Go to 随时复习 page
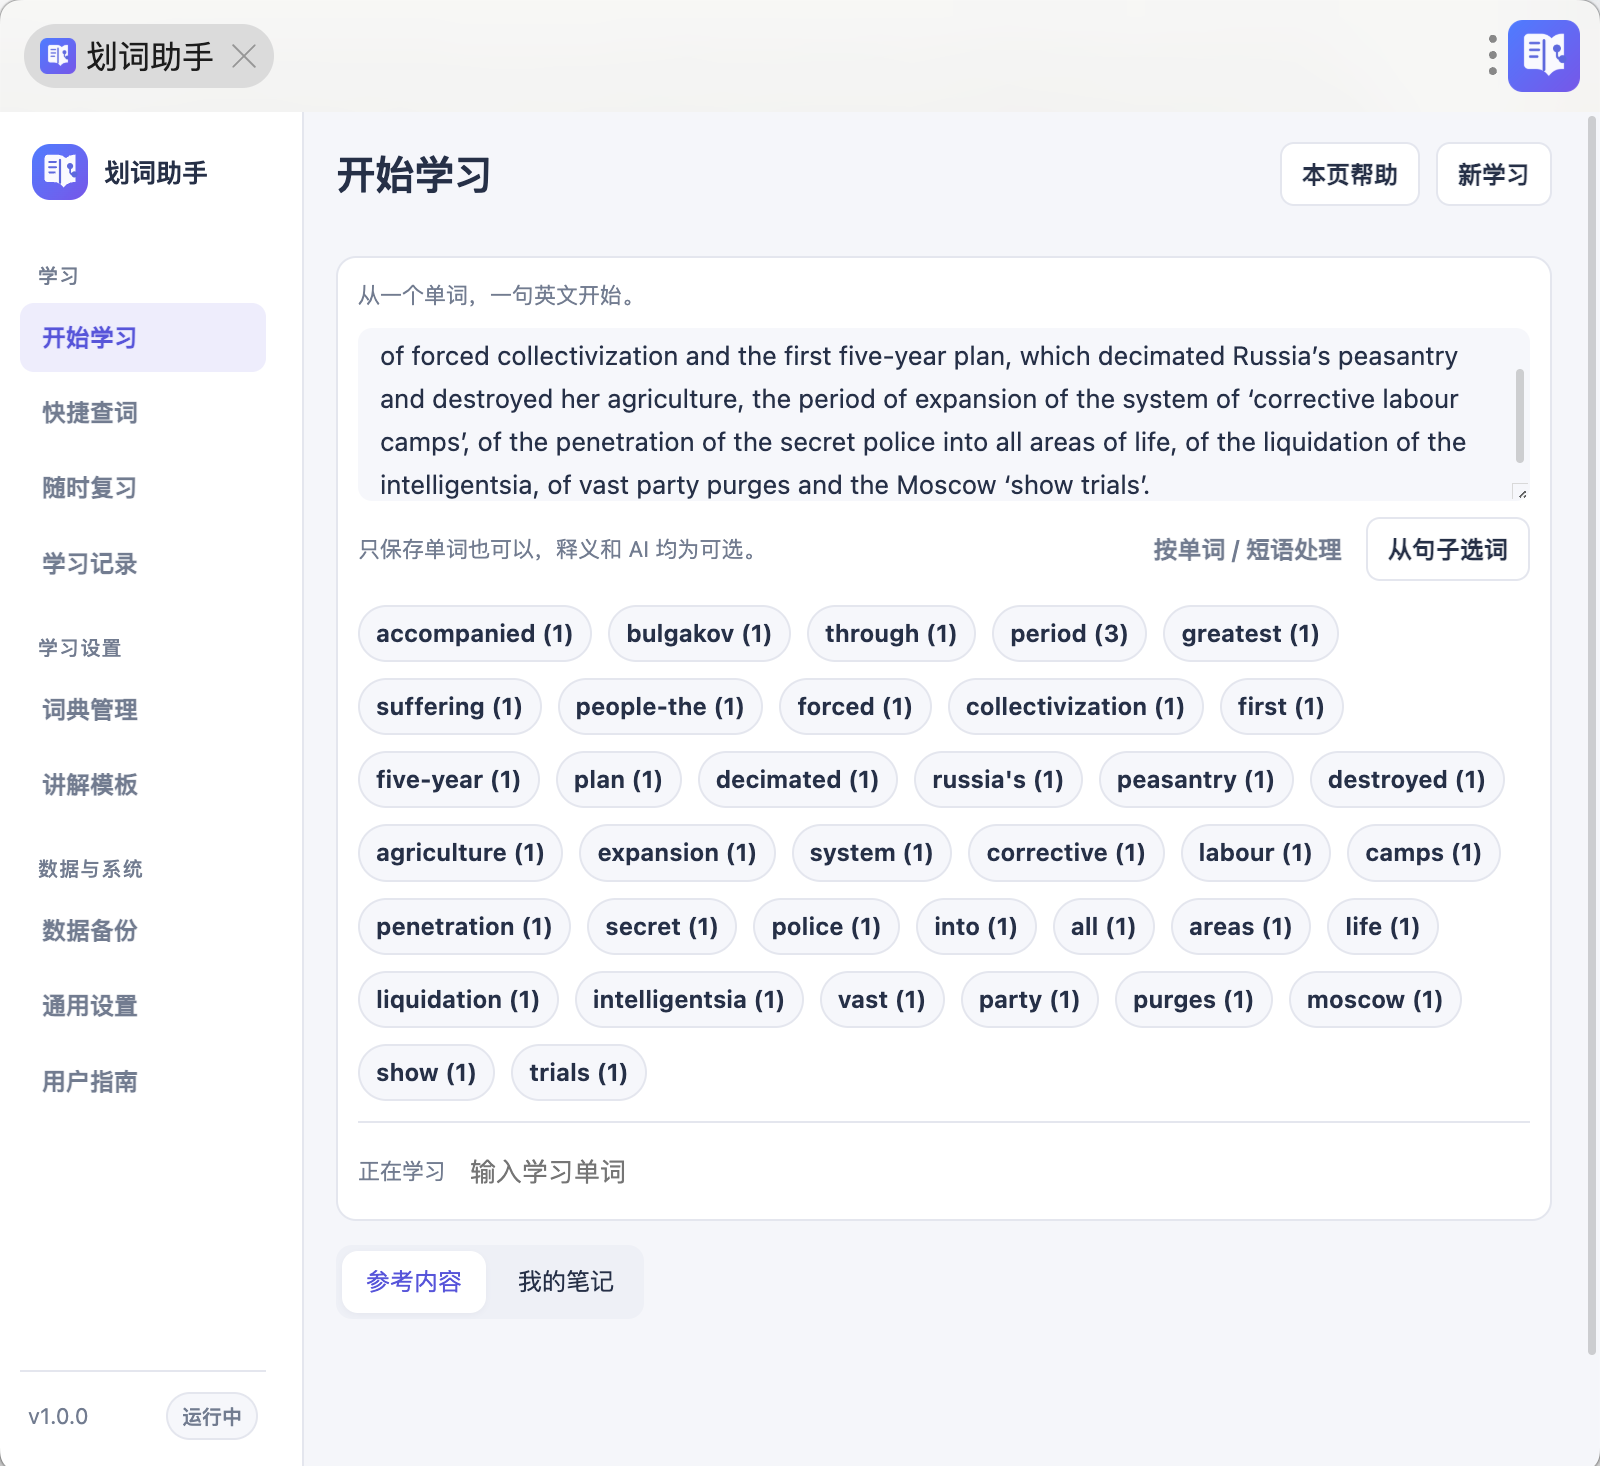 (x=143, y=488)
